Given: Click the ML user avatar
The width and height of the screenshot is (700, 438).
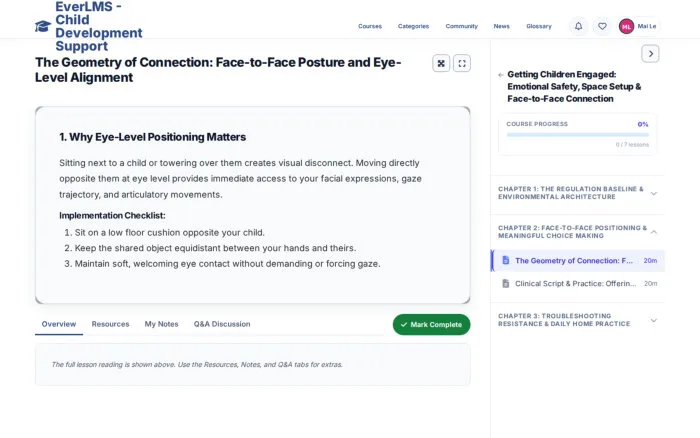Looking at the screenshot, I should tap(626, 26).
